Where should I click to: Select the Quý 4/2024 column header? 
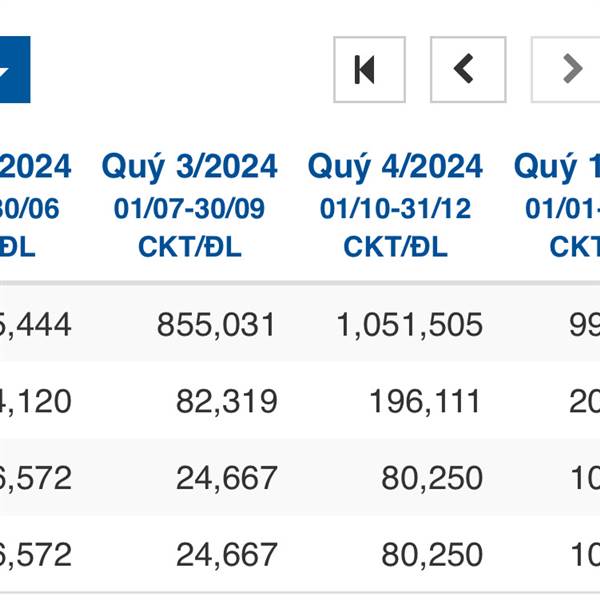point(395,166)
